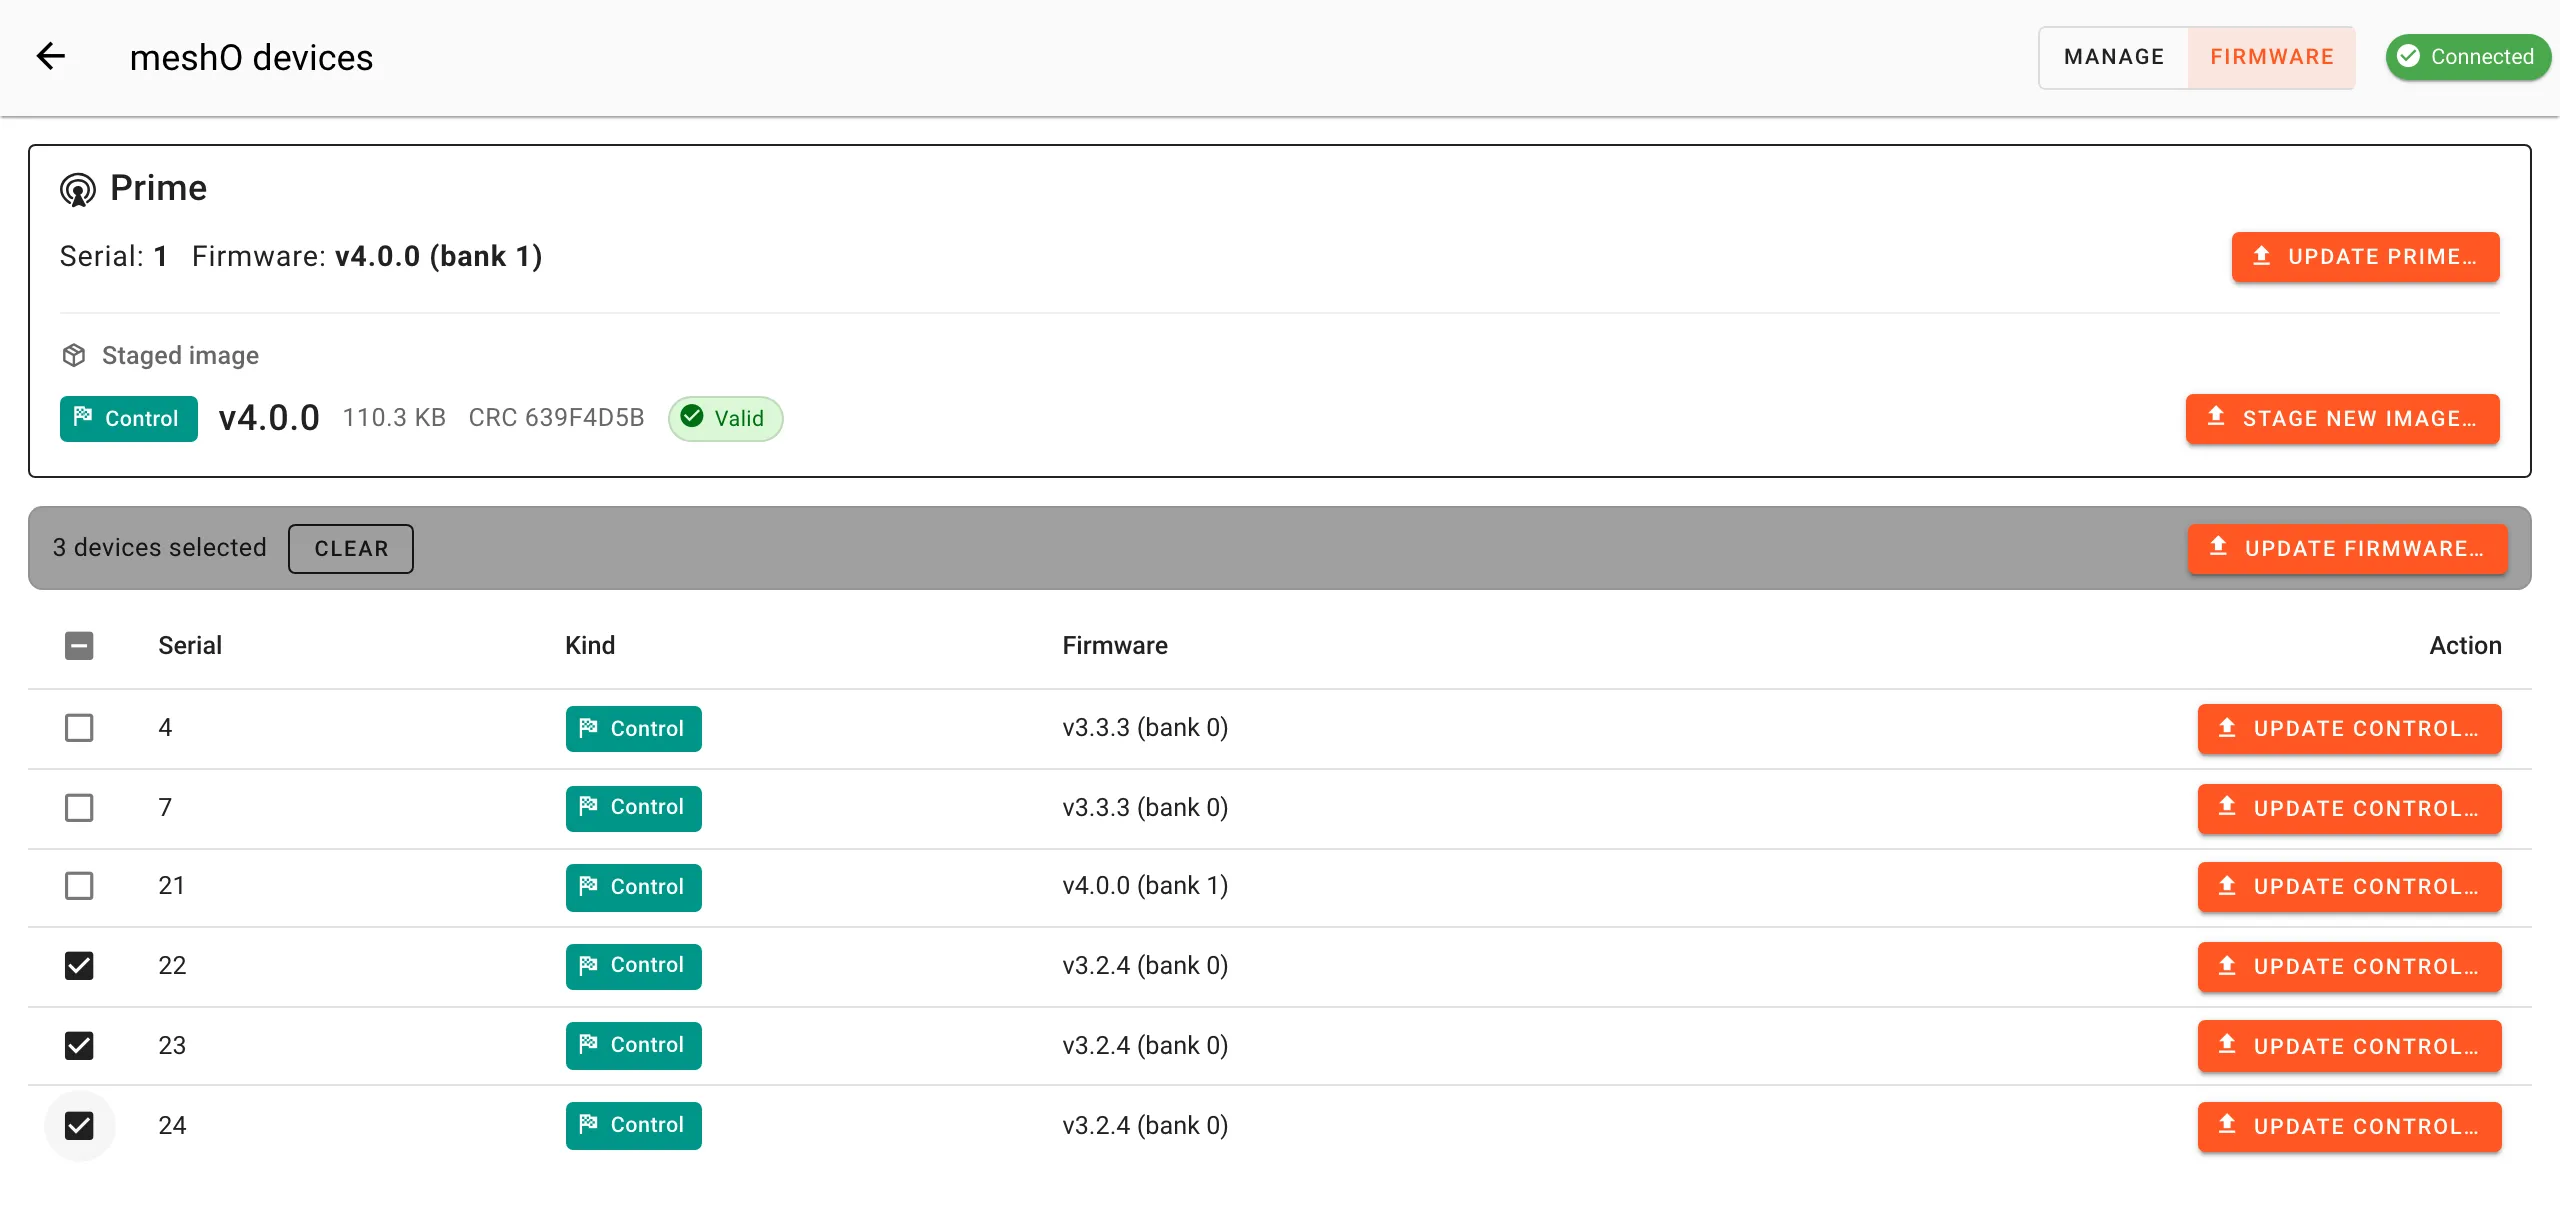Image resolution: width=2560 pixels, height=1210 pixels.
Task: Check the box for serial 4
Action: pyautogui.click(x=79, y=727)
